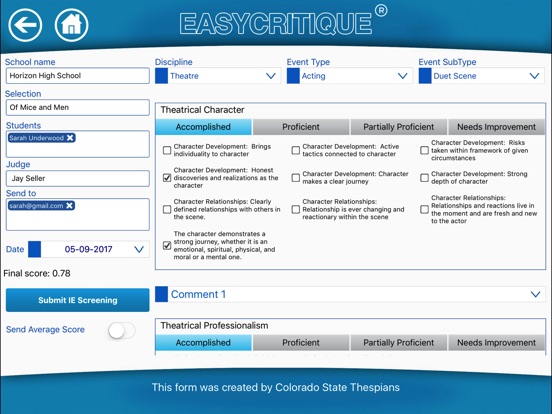This screenshot has height=414, width=552.
Task: Click the blue square beside Duet Scene
Action: click(x=425, y=76)
